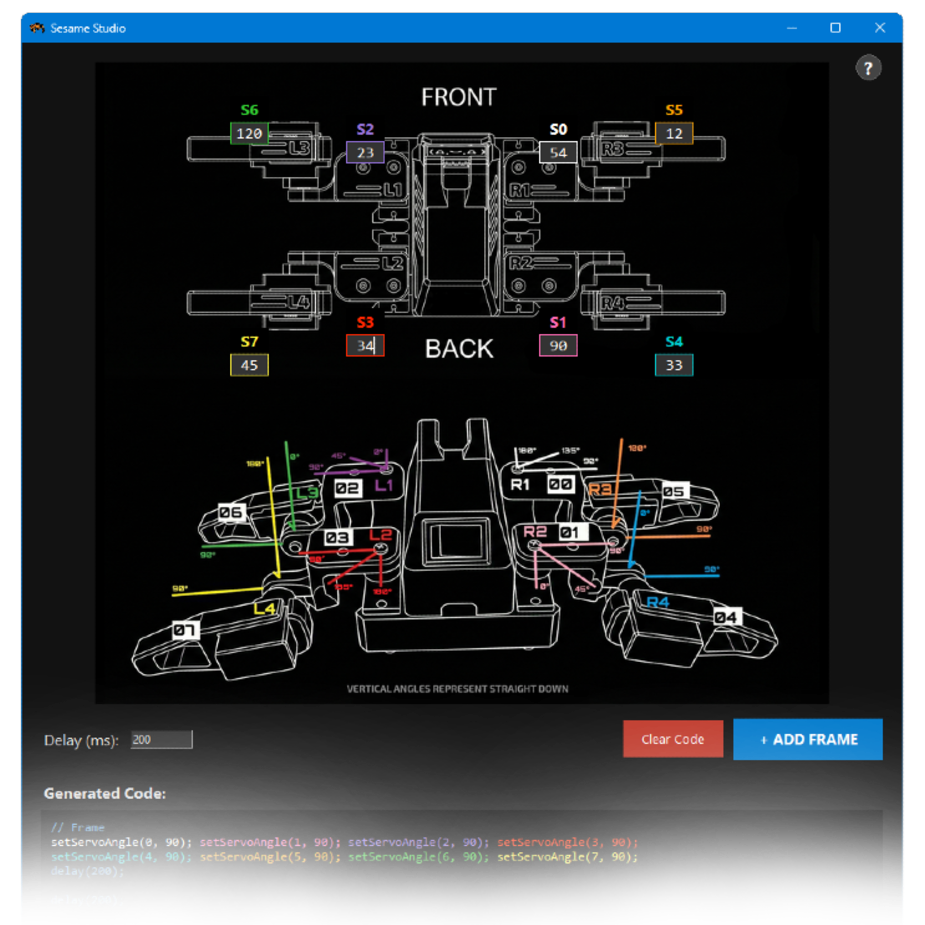This screenshot has height=925, width=925.
Task: Click the 06 servo tag on lower diagram
Action: pos(231,512)
